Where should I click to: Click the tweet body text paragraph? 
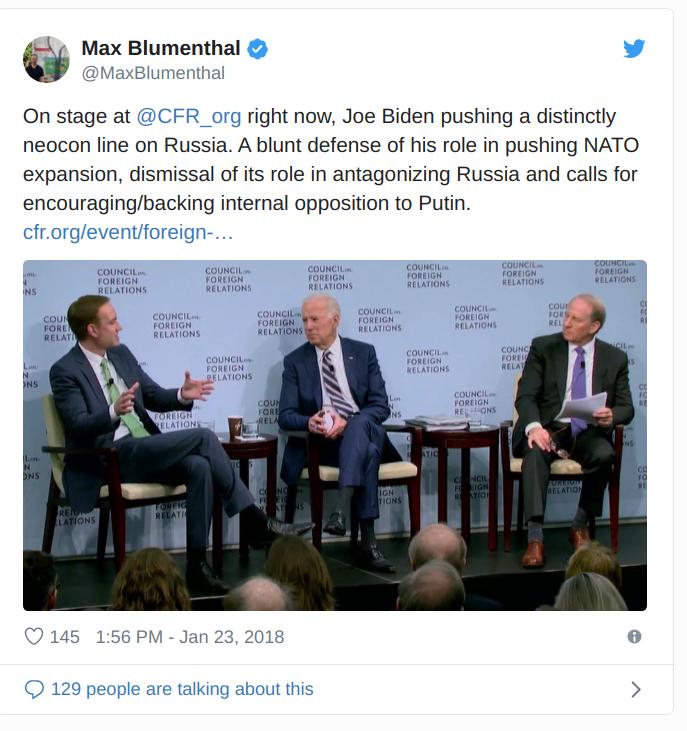330,160
